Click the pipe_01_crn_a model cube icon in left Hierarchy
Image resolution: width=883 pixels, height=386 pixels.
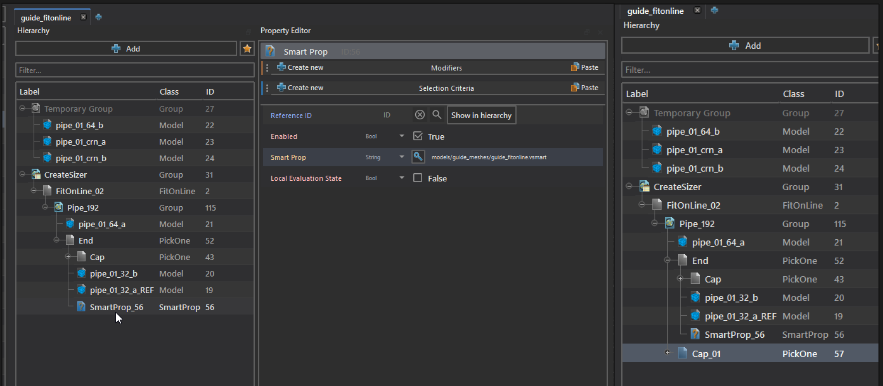[47, 141]
